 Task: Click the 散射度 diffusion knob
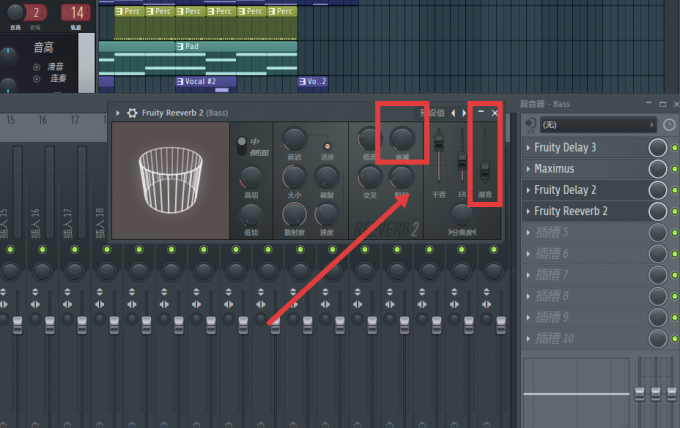[x=294, y=215]
